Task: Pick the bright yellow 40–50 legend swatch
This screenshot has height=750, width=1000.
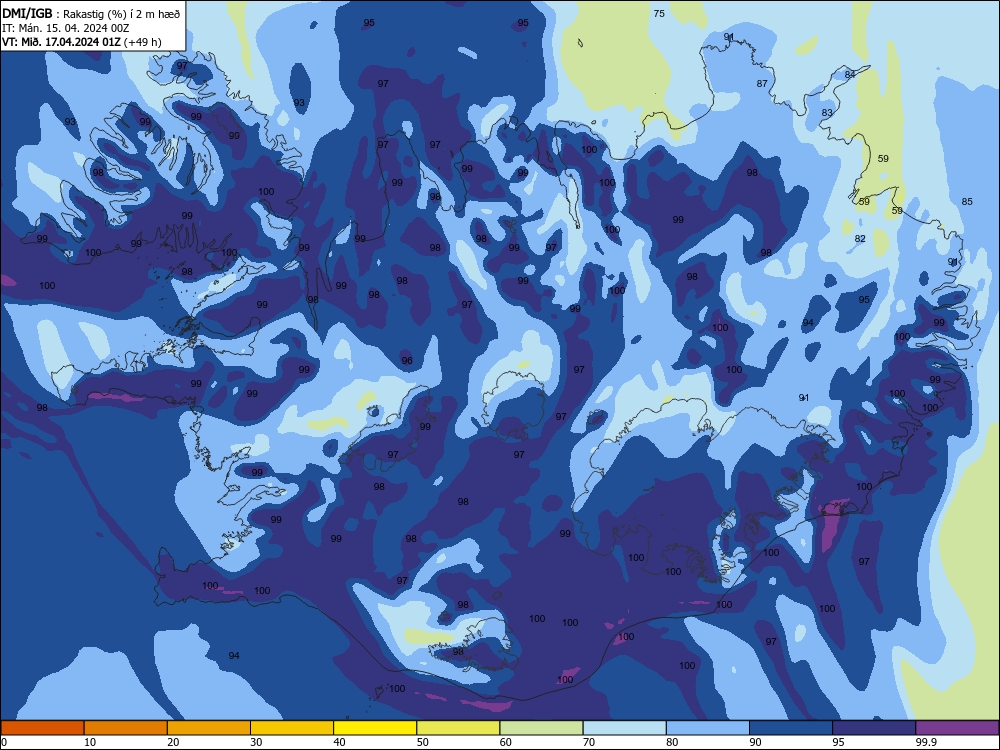Action: [375, 728]
